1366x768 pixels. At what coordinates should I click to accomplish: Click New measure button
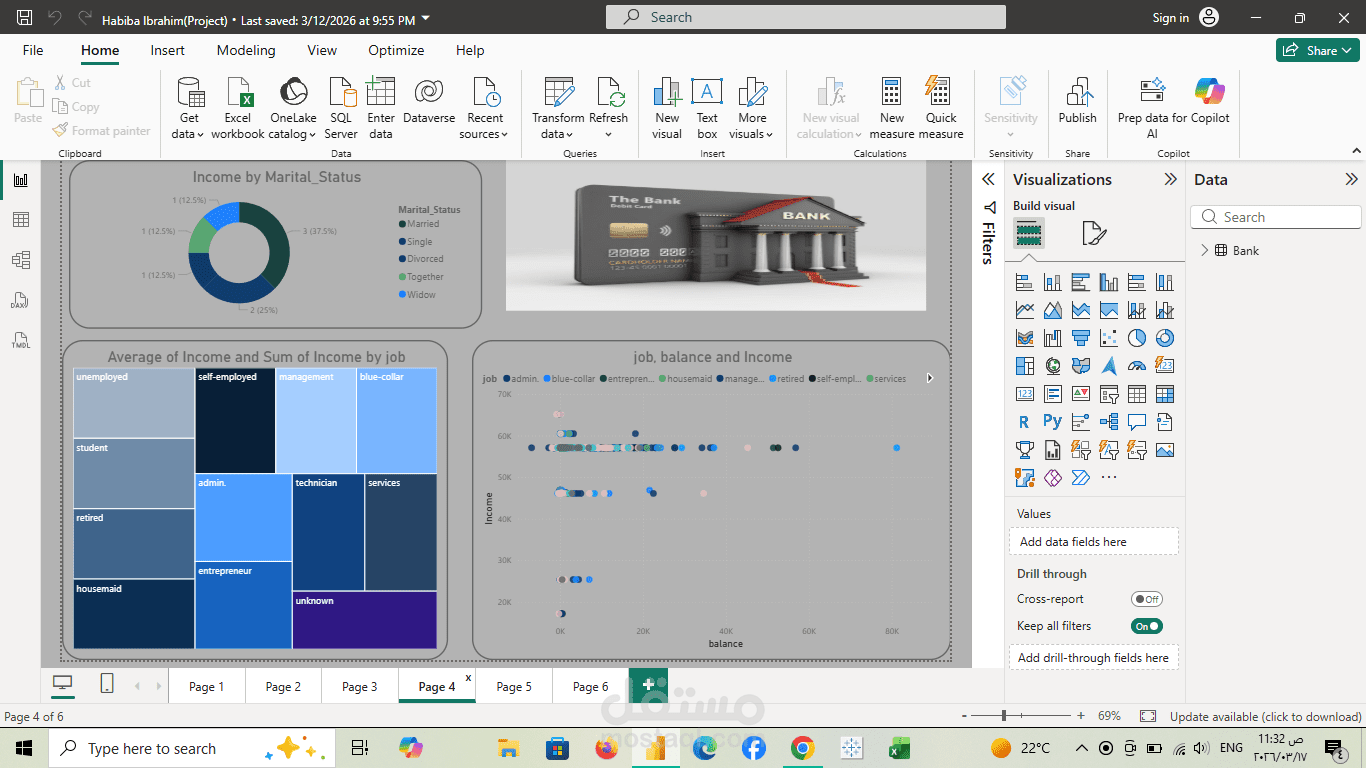(x=891, y=109)
